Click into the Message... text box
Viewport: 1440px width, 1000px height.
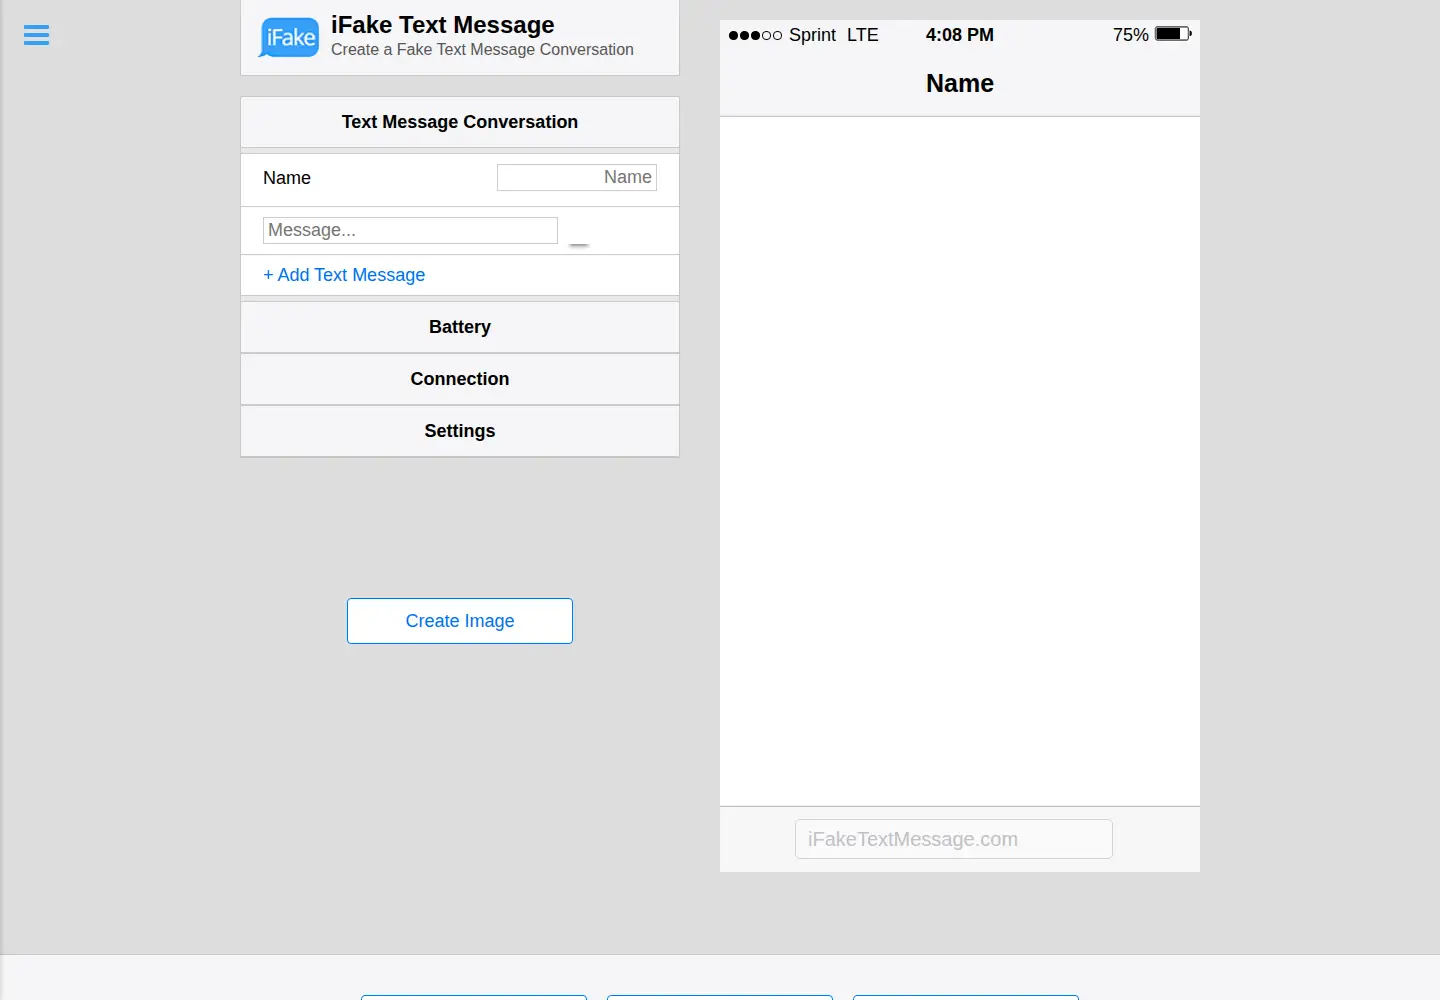410,230
